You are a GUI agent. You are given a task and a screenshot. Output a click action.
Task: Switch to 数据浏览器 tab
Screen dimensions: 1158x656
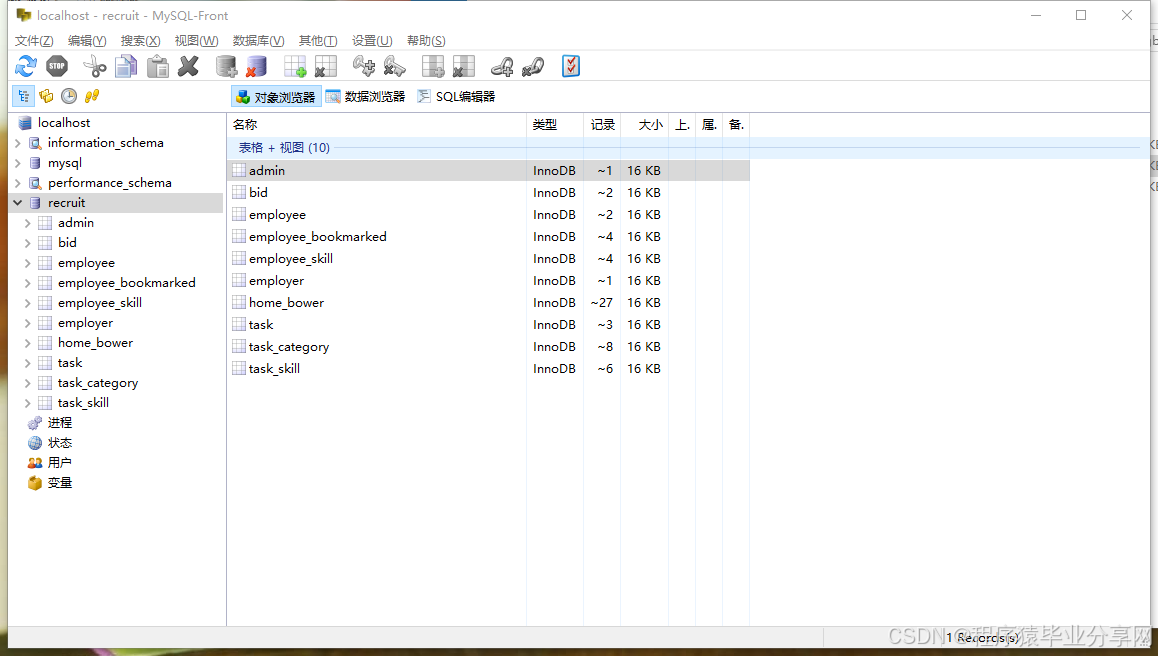366,97
